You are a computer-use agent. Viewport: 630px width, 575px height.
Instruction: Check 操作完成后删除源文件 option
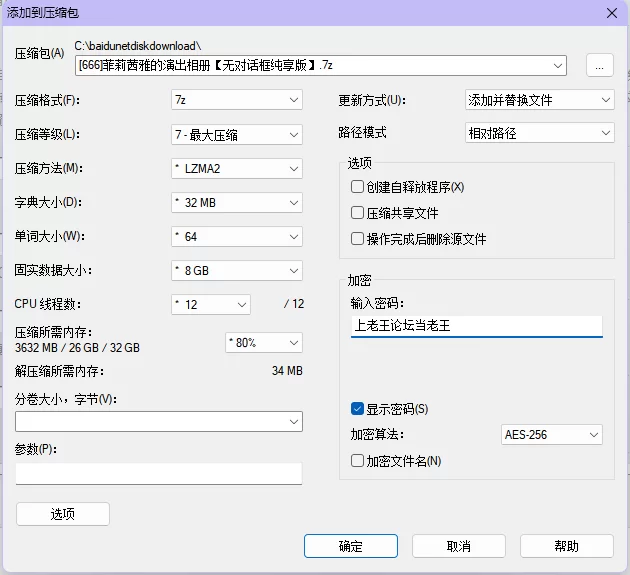tap(357, 239)
